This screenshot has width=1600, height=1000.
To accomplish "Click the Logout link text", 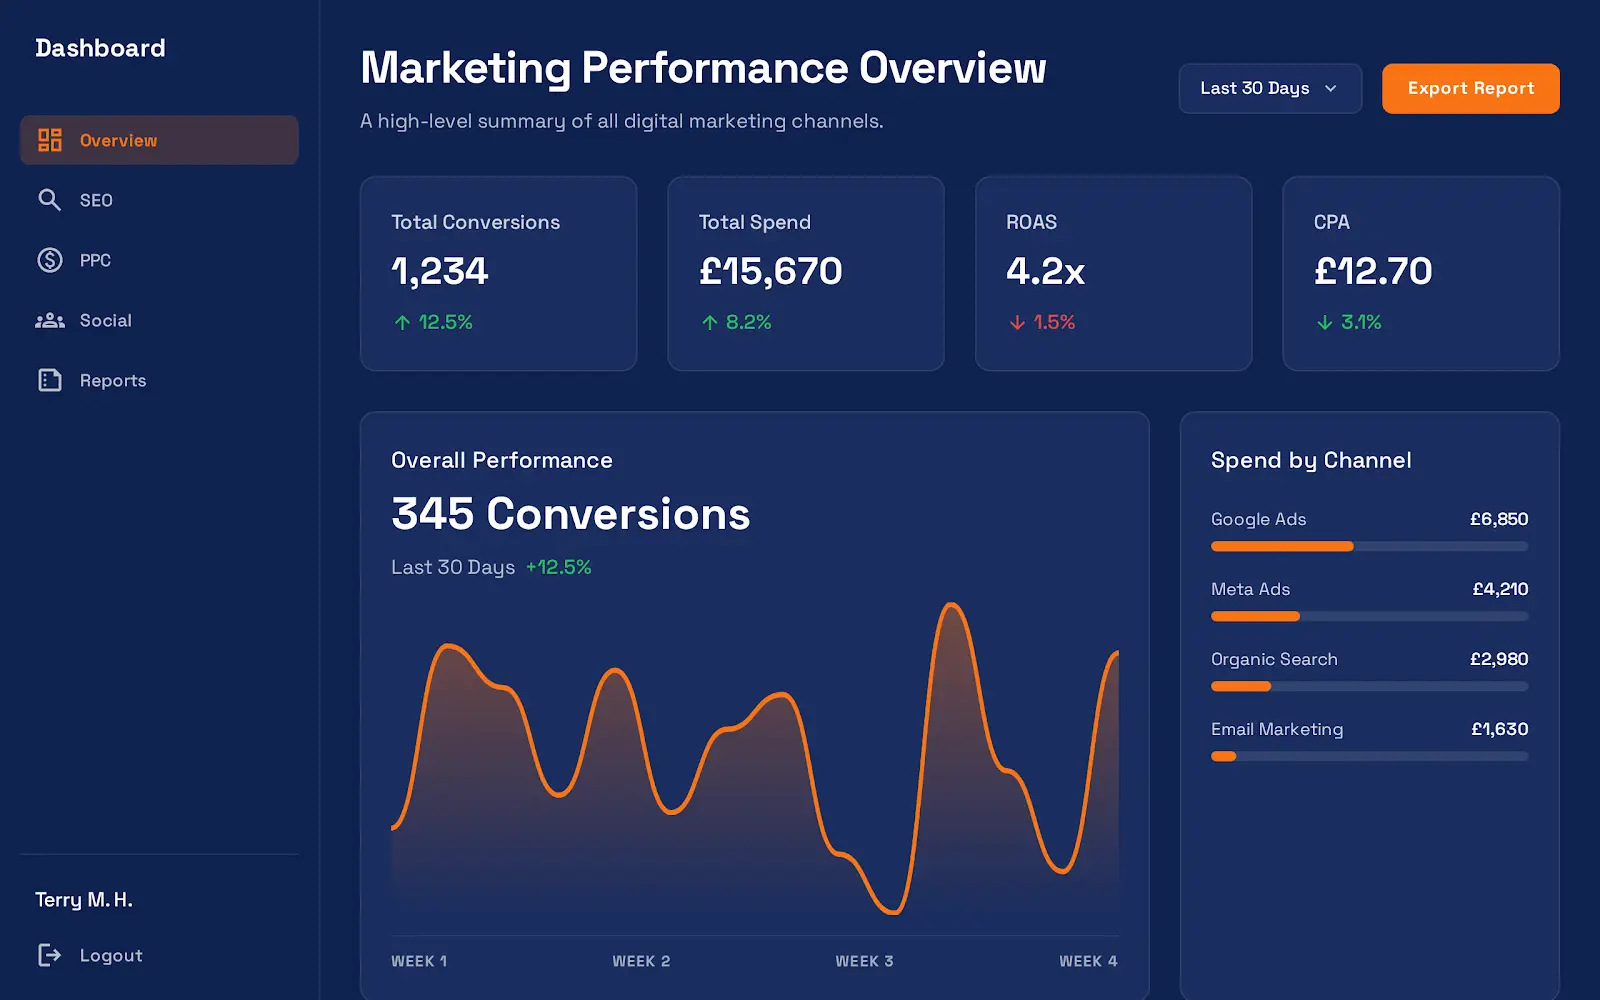I will pyautogui.click(x=111, y=955).
